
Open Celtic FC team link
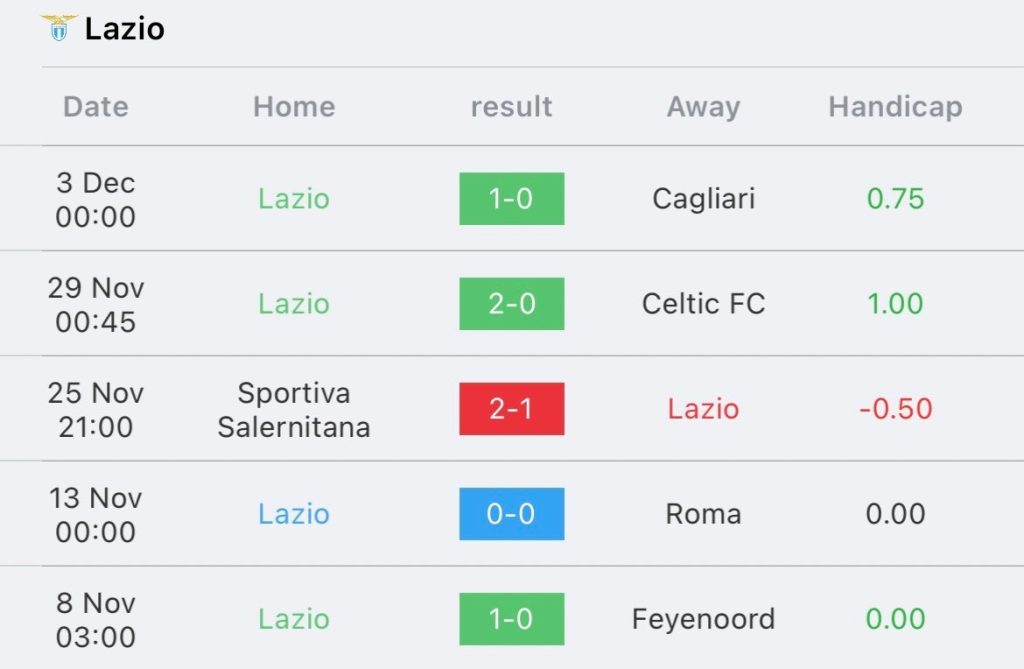click(x=703, y=304)
